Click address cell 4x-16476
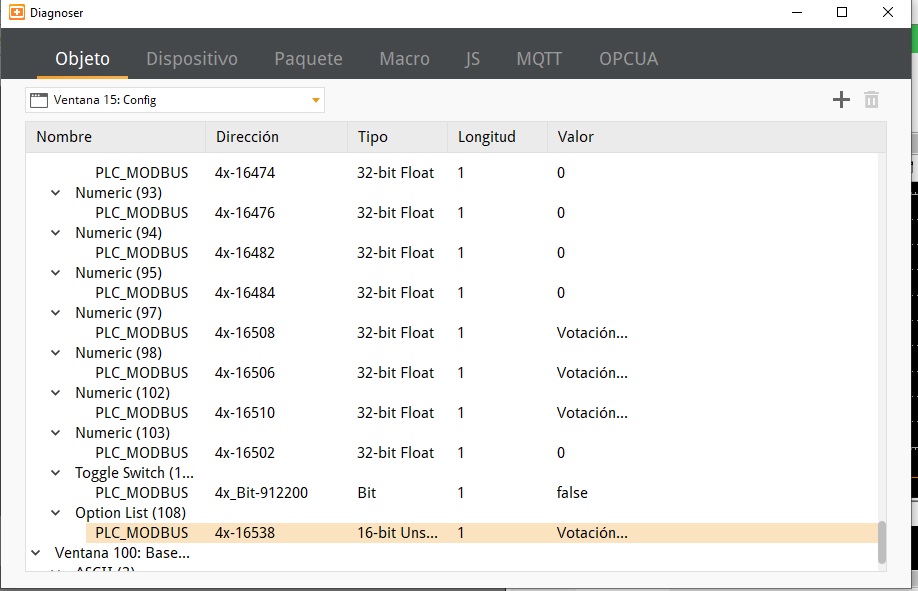 [x=245, y=213]
